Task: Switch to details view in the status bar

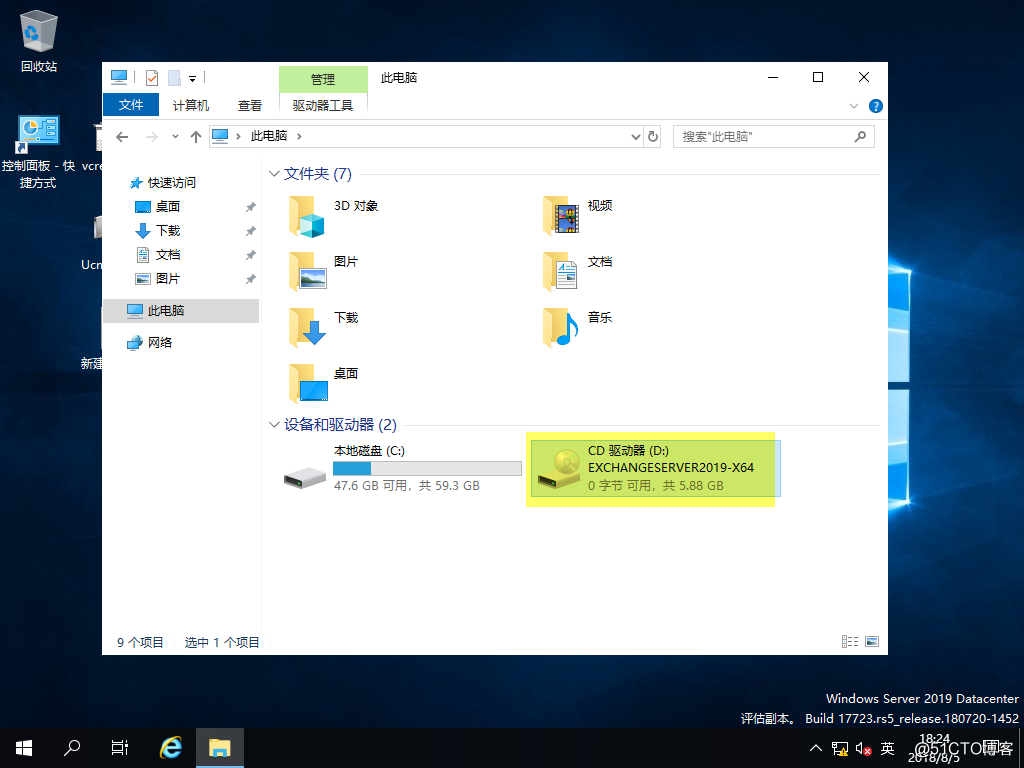Action: 850,641
